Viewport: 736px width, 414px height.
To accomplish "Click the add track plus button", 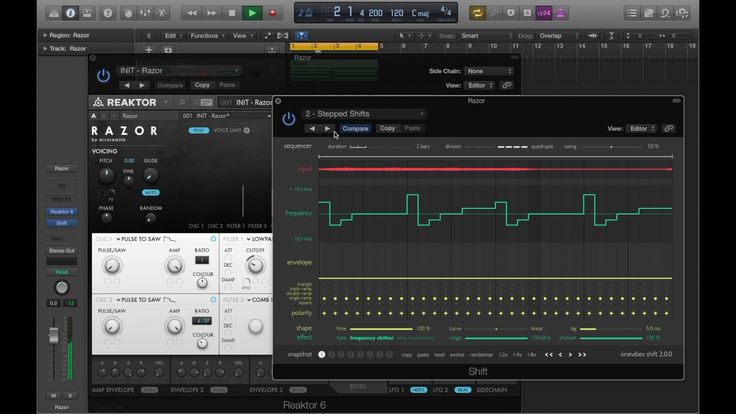I will click(148, 49).
